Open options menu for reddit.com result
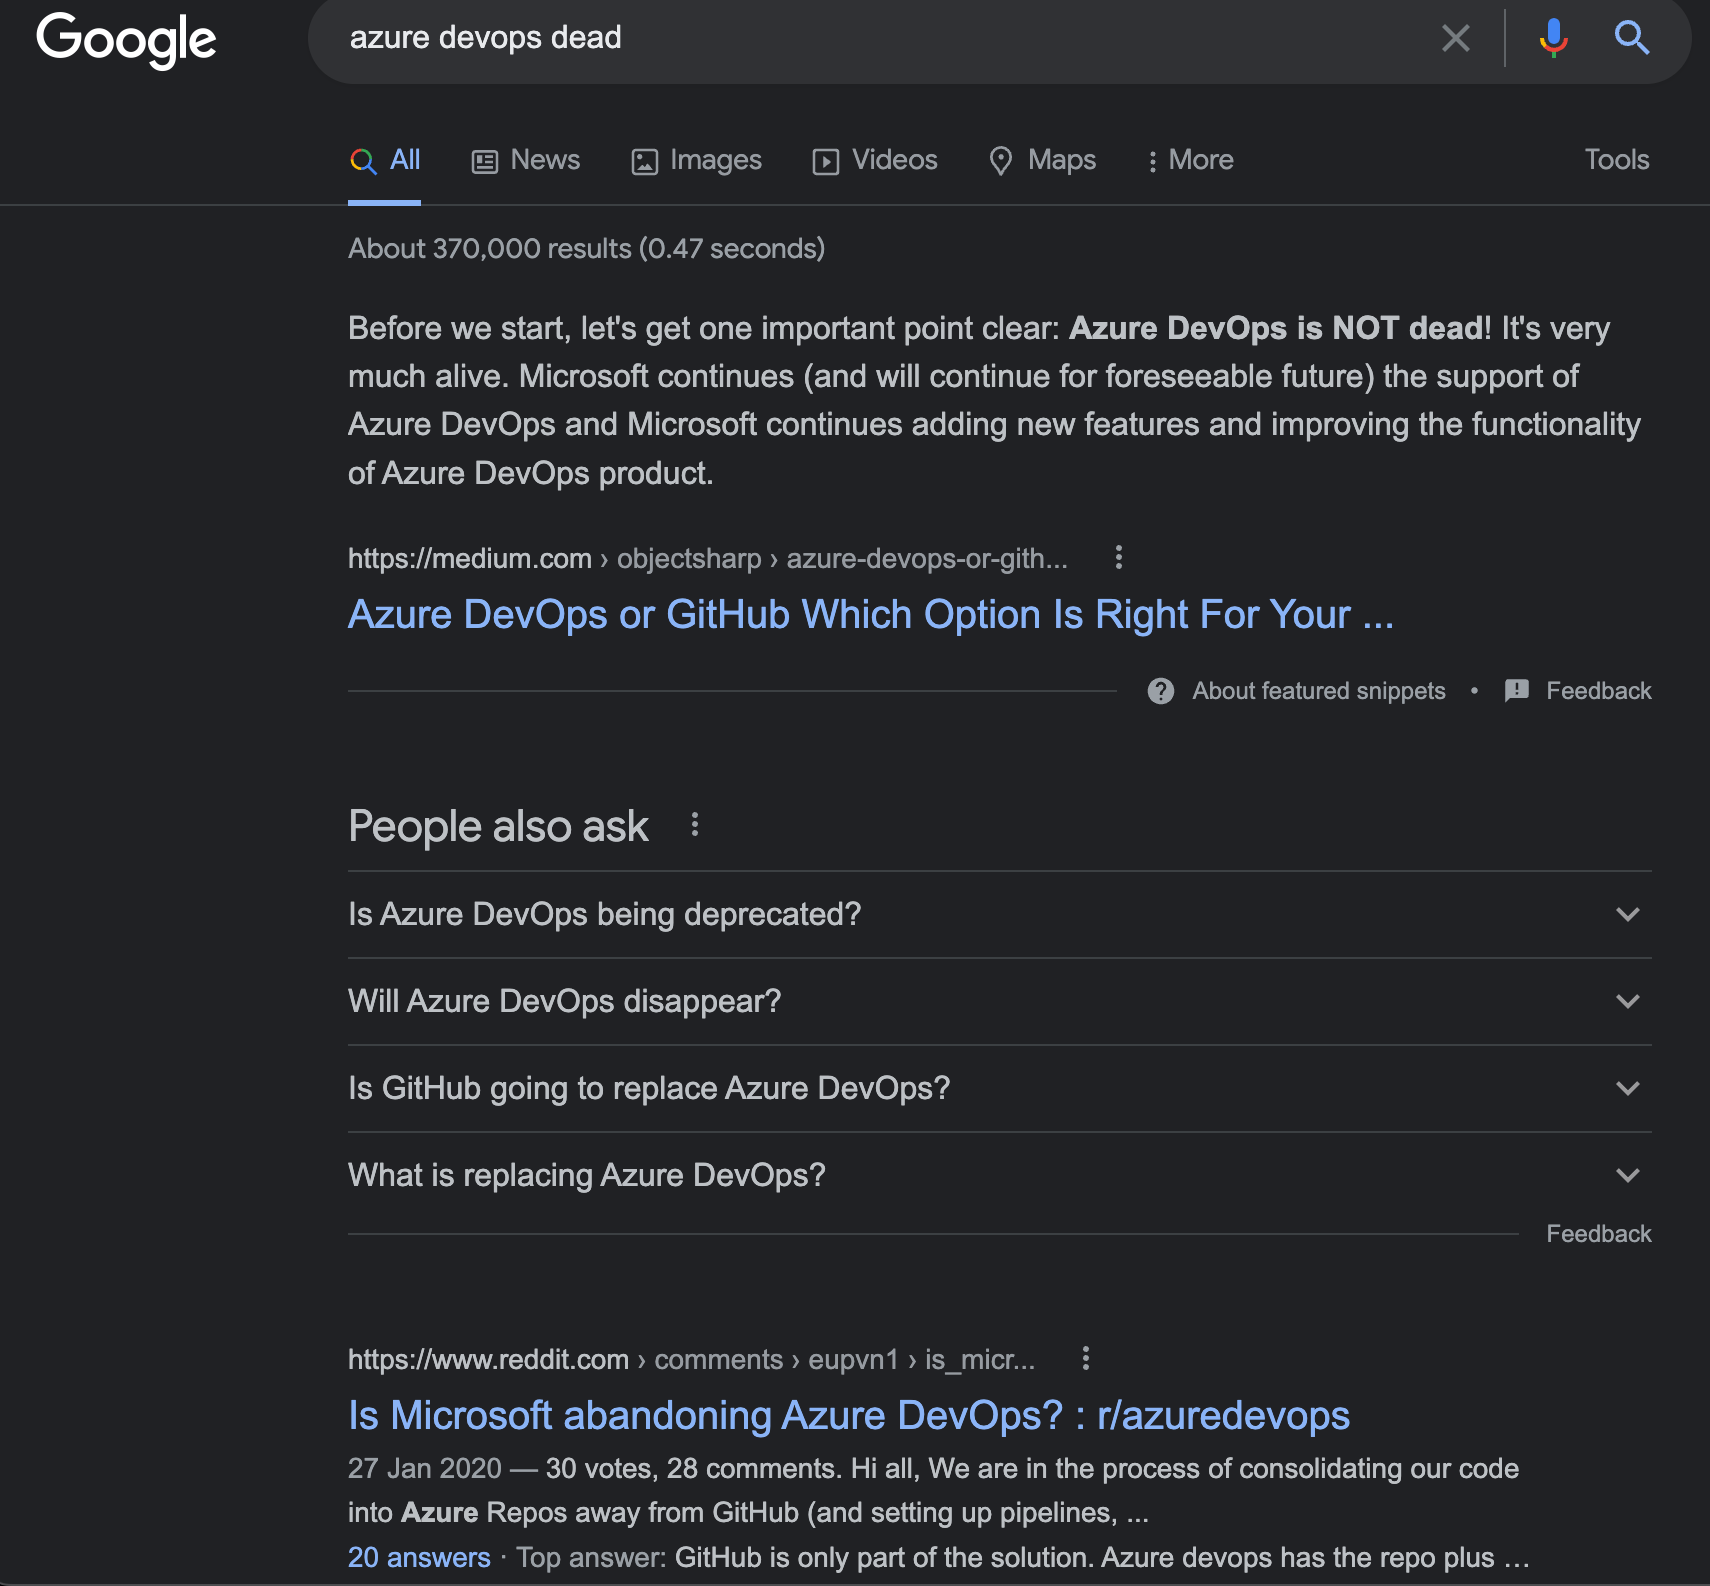The height and width of the screenshot is (1586, 1710). (x=1086, y=1358)
